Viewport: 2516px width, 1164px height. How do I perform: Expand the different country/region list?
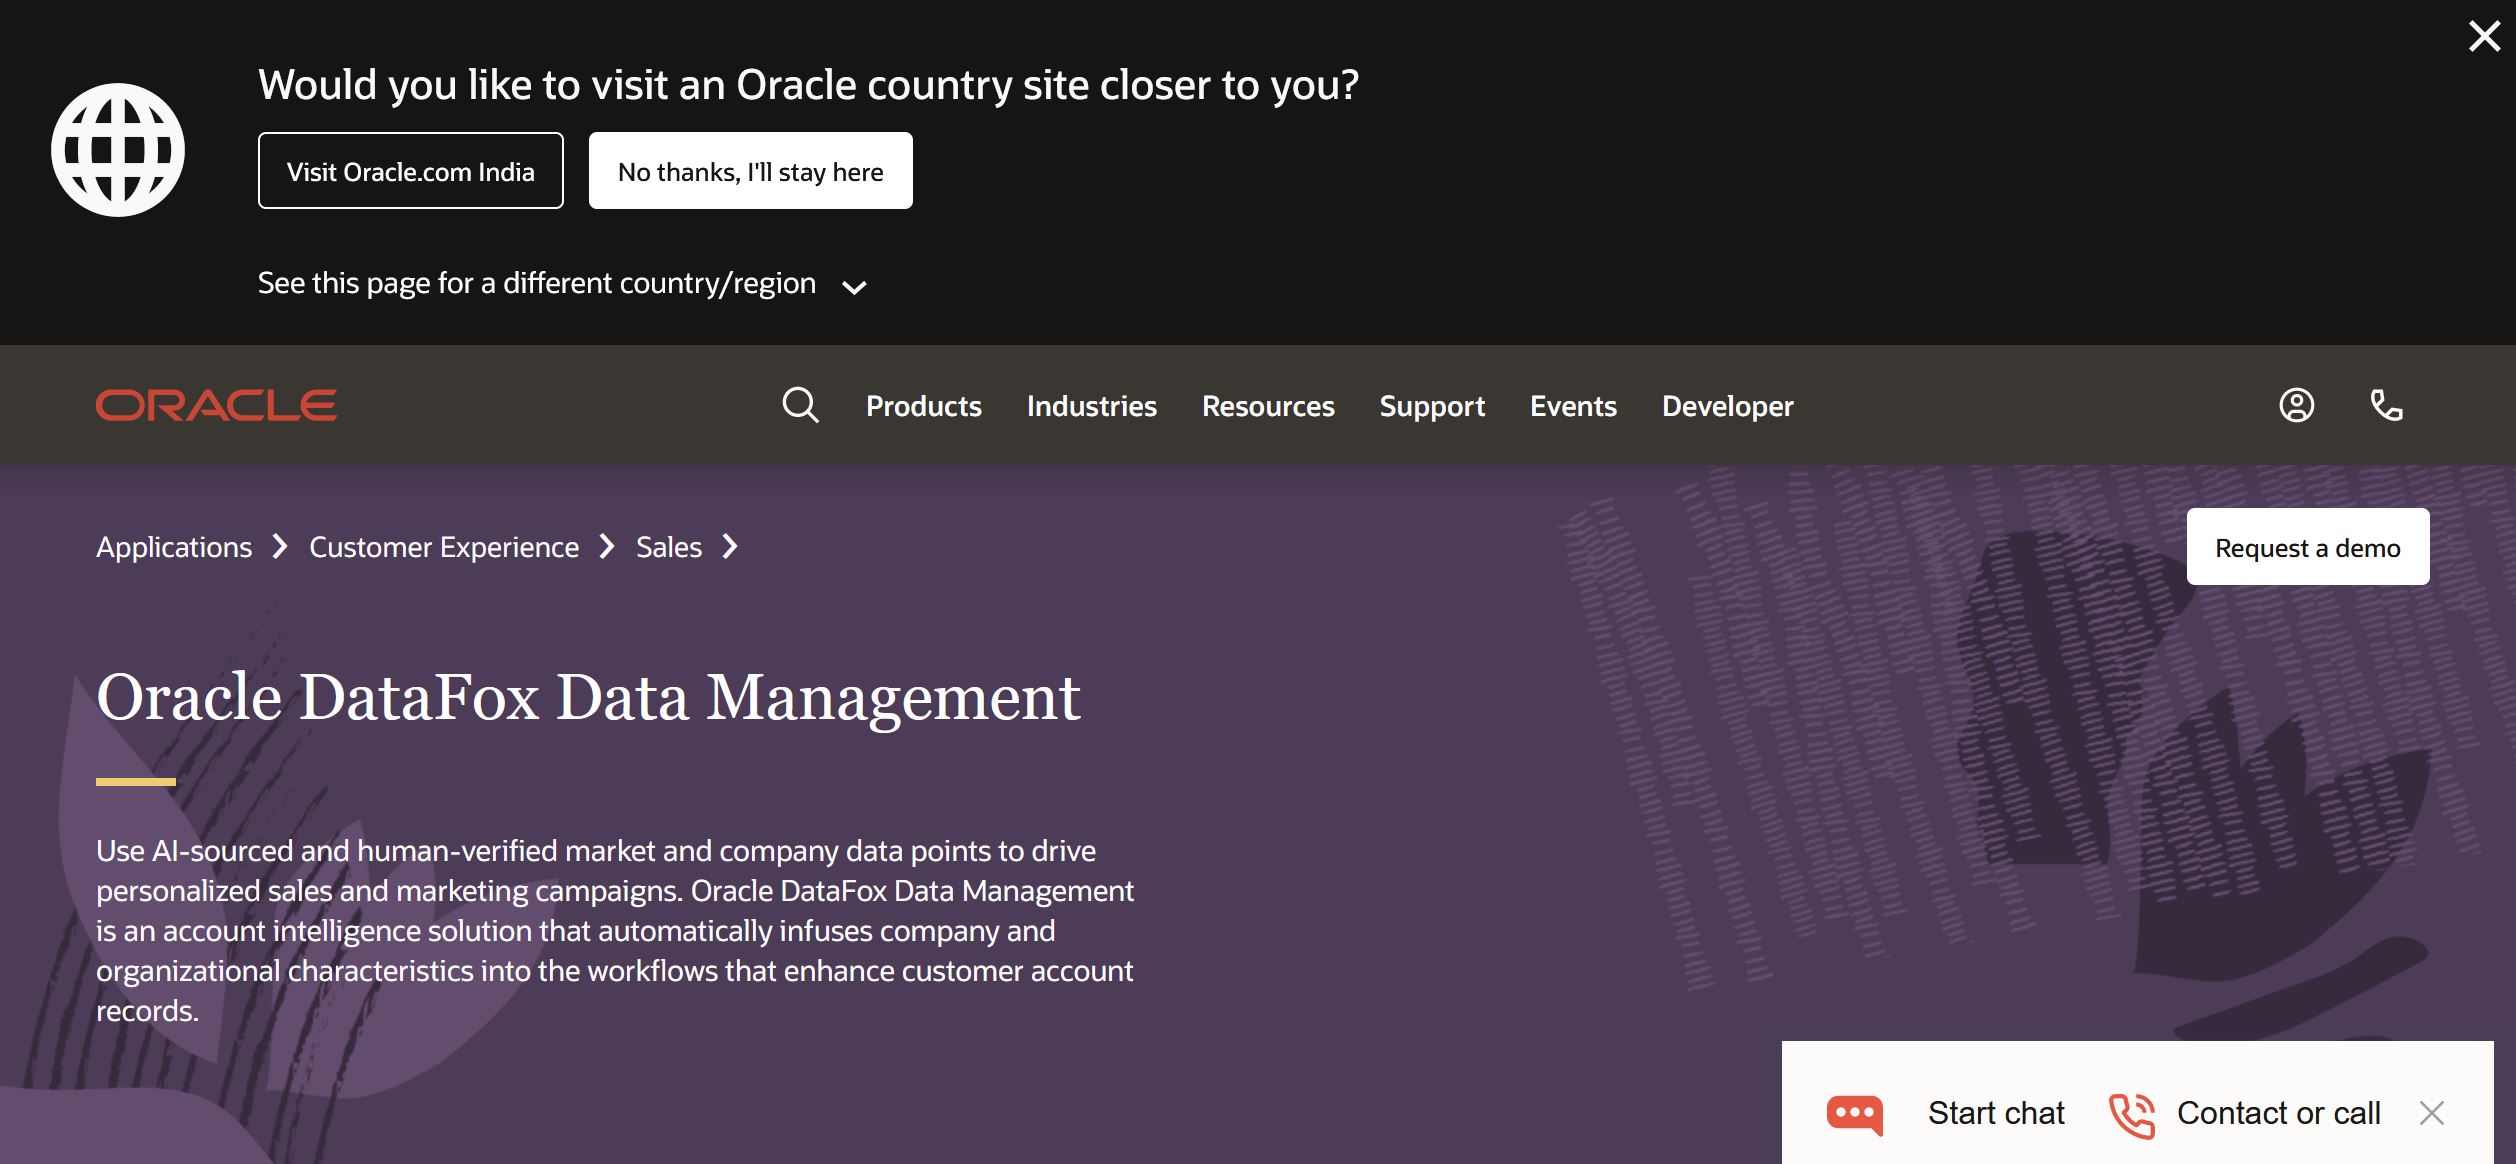click(562, 284)
